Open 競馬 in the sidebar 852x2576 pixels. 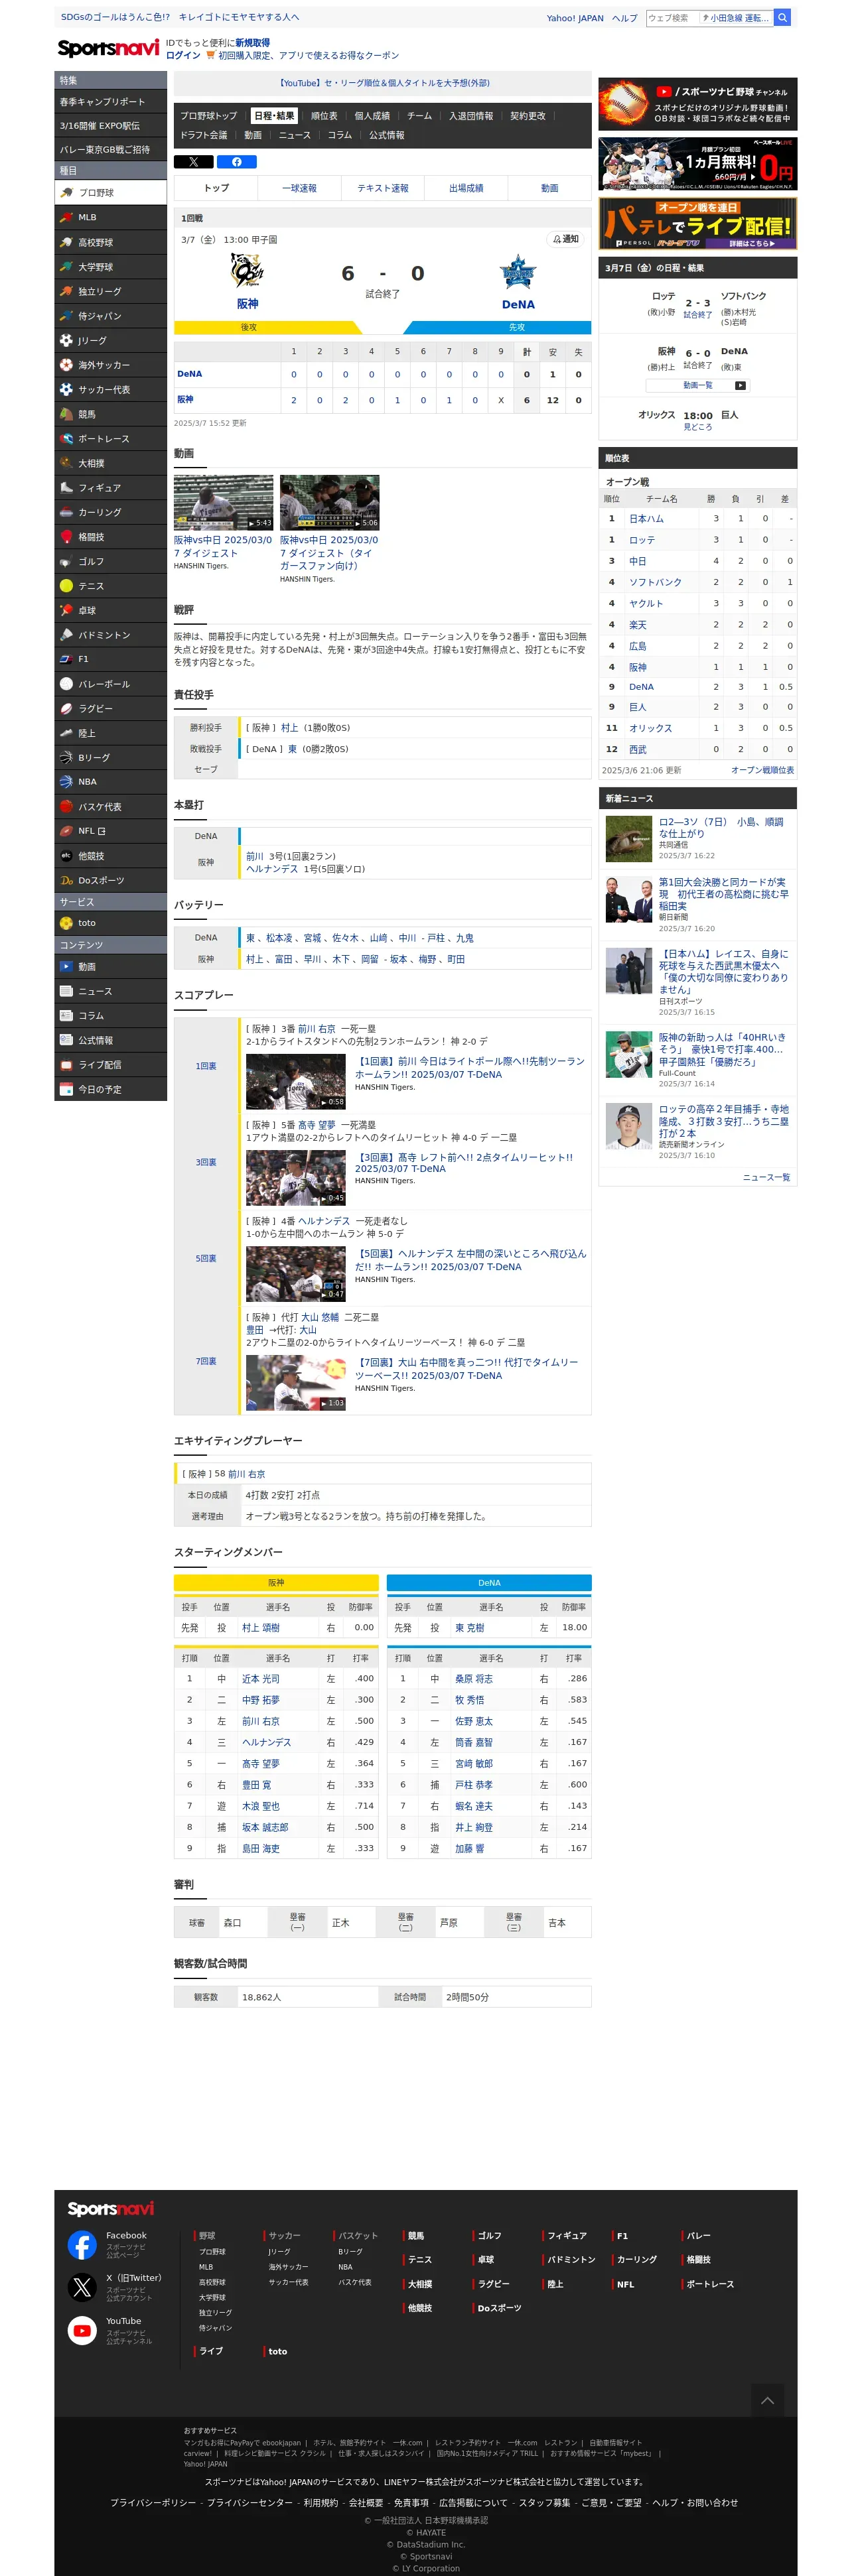(x=110, y=414)
